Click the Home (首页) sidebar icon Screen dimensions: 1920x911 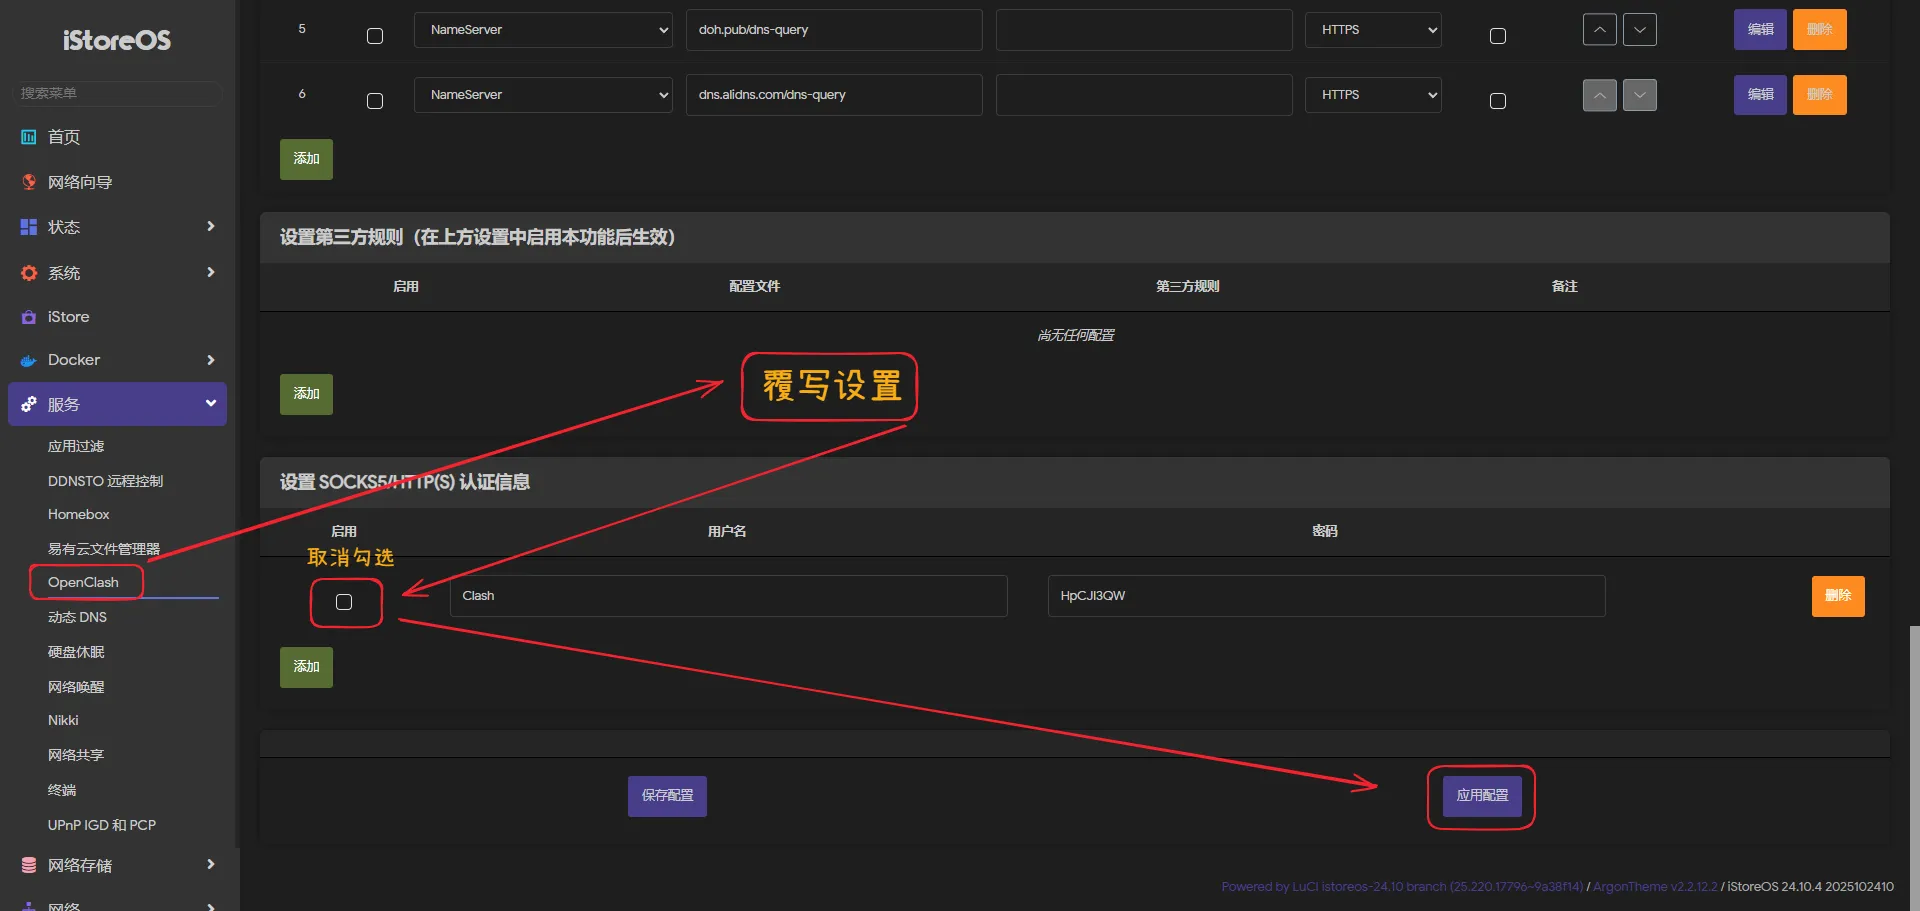(29, 137)
